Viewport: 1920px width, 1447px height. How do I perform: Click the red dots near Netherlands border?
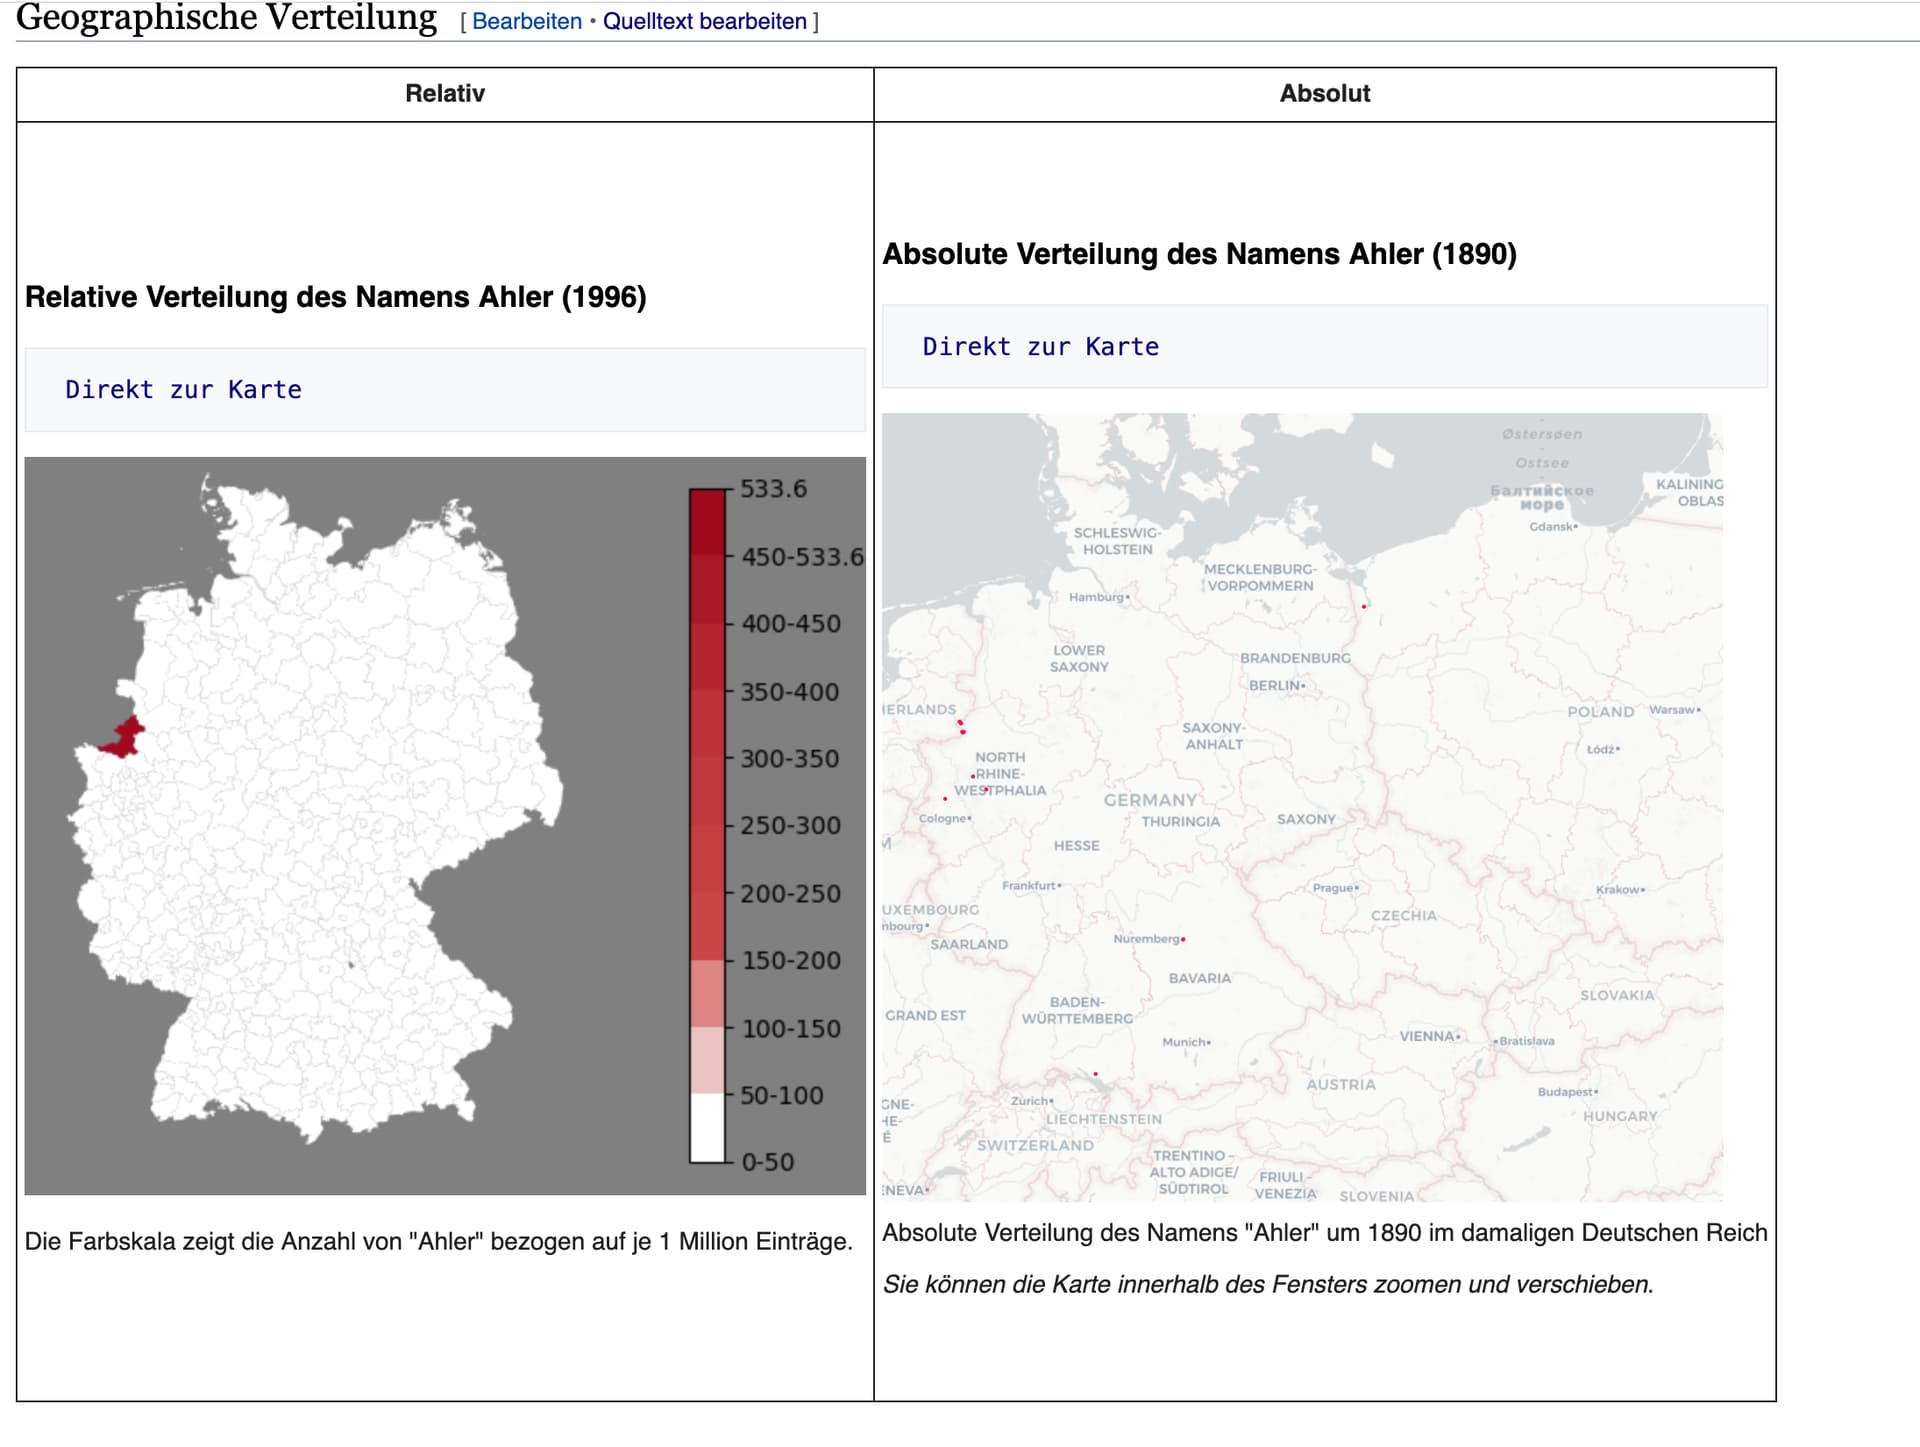[x=961, y=726]
